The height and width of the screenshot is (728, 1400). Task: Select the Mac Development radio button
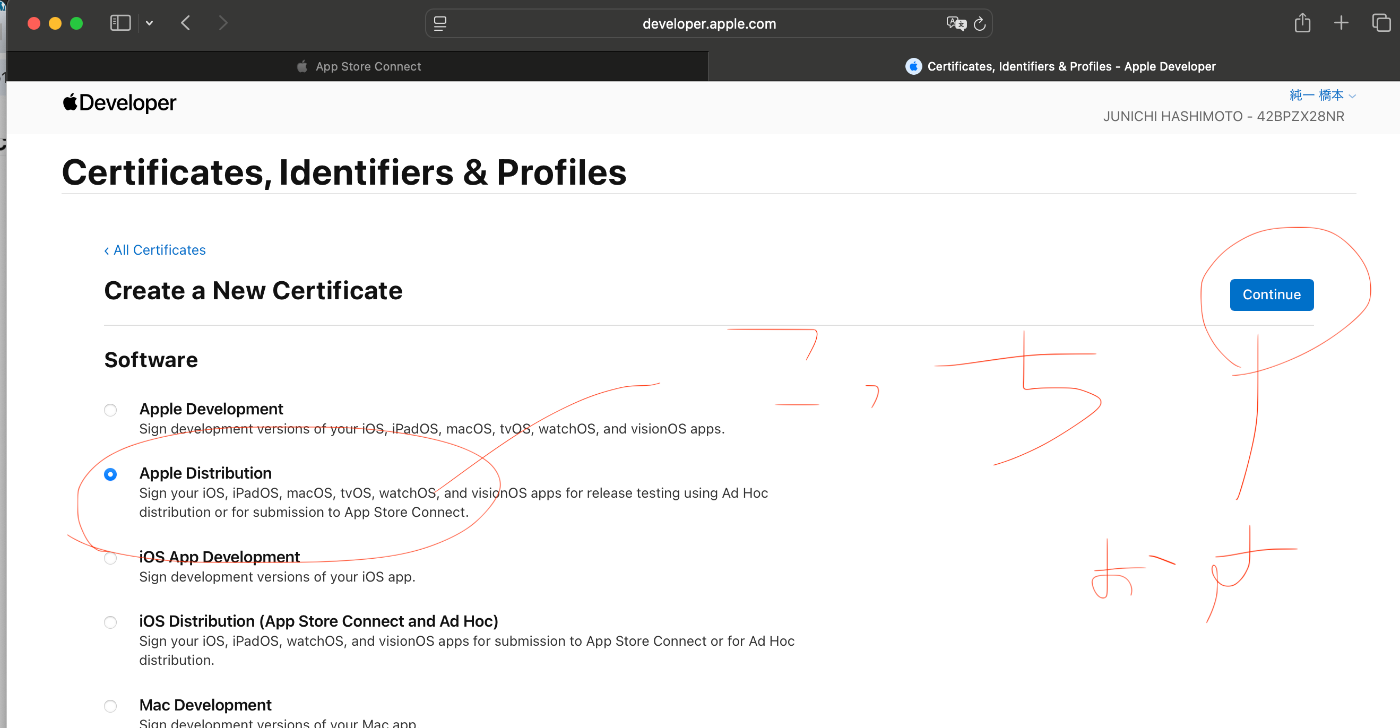coord(110,706)
